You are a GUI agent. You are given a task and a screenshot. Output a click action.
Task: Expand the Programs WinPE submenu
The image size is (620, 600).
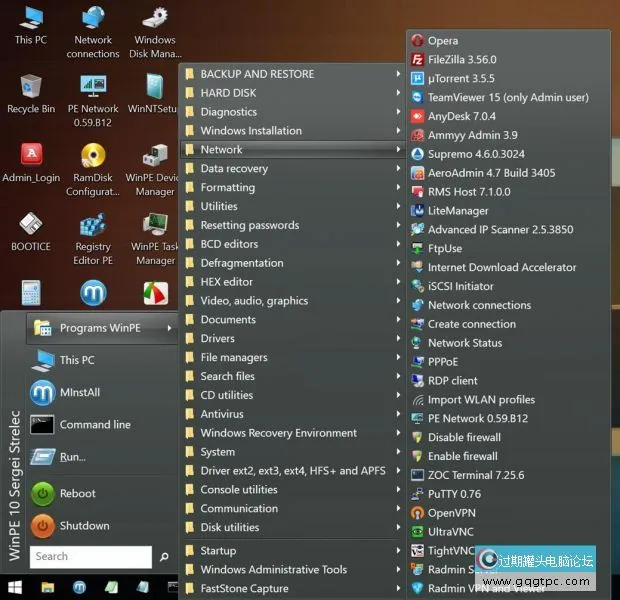(x=100, y=328)
